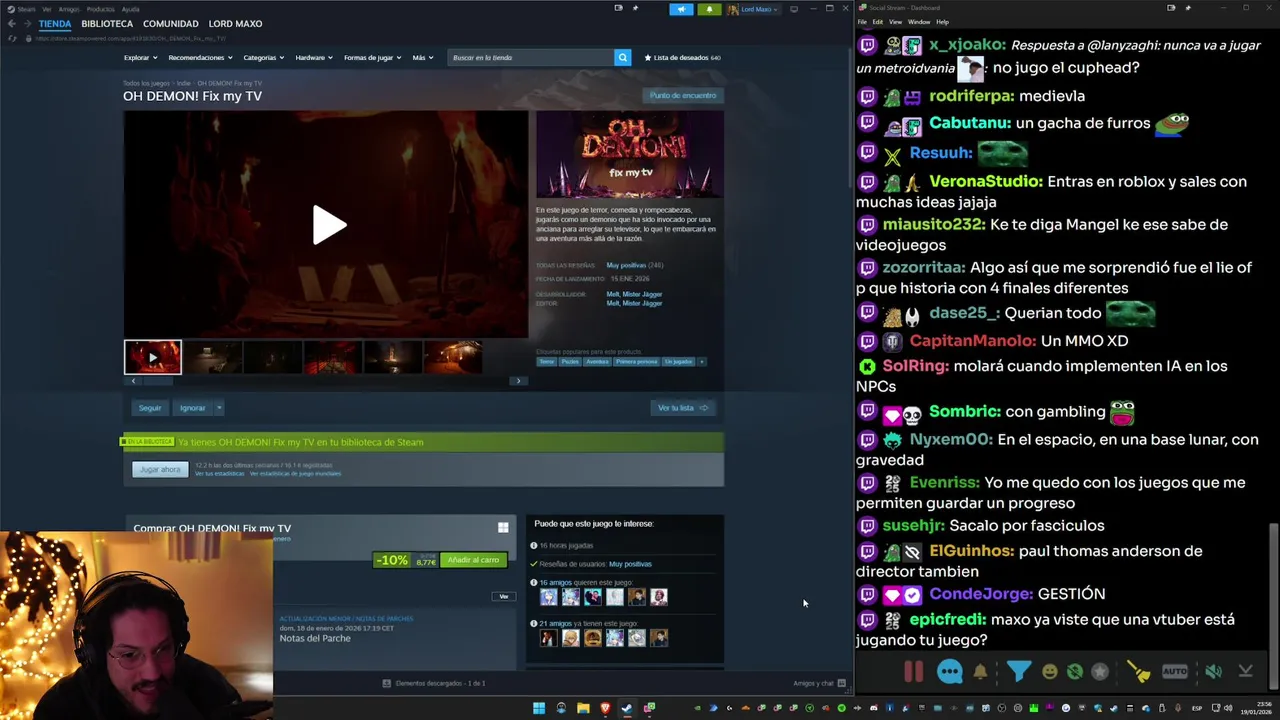
Task: Expand more tags with the plus button
Action: pos(702,362)
